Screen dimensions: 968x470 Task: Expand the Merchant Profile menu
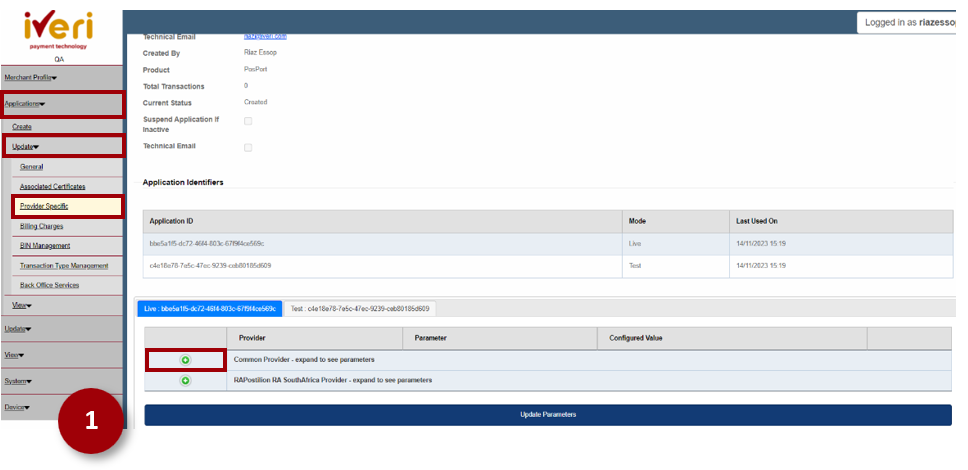[x=31, y=77]
